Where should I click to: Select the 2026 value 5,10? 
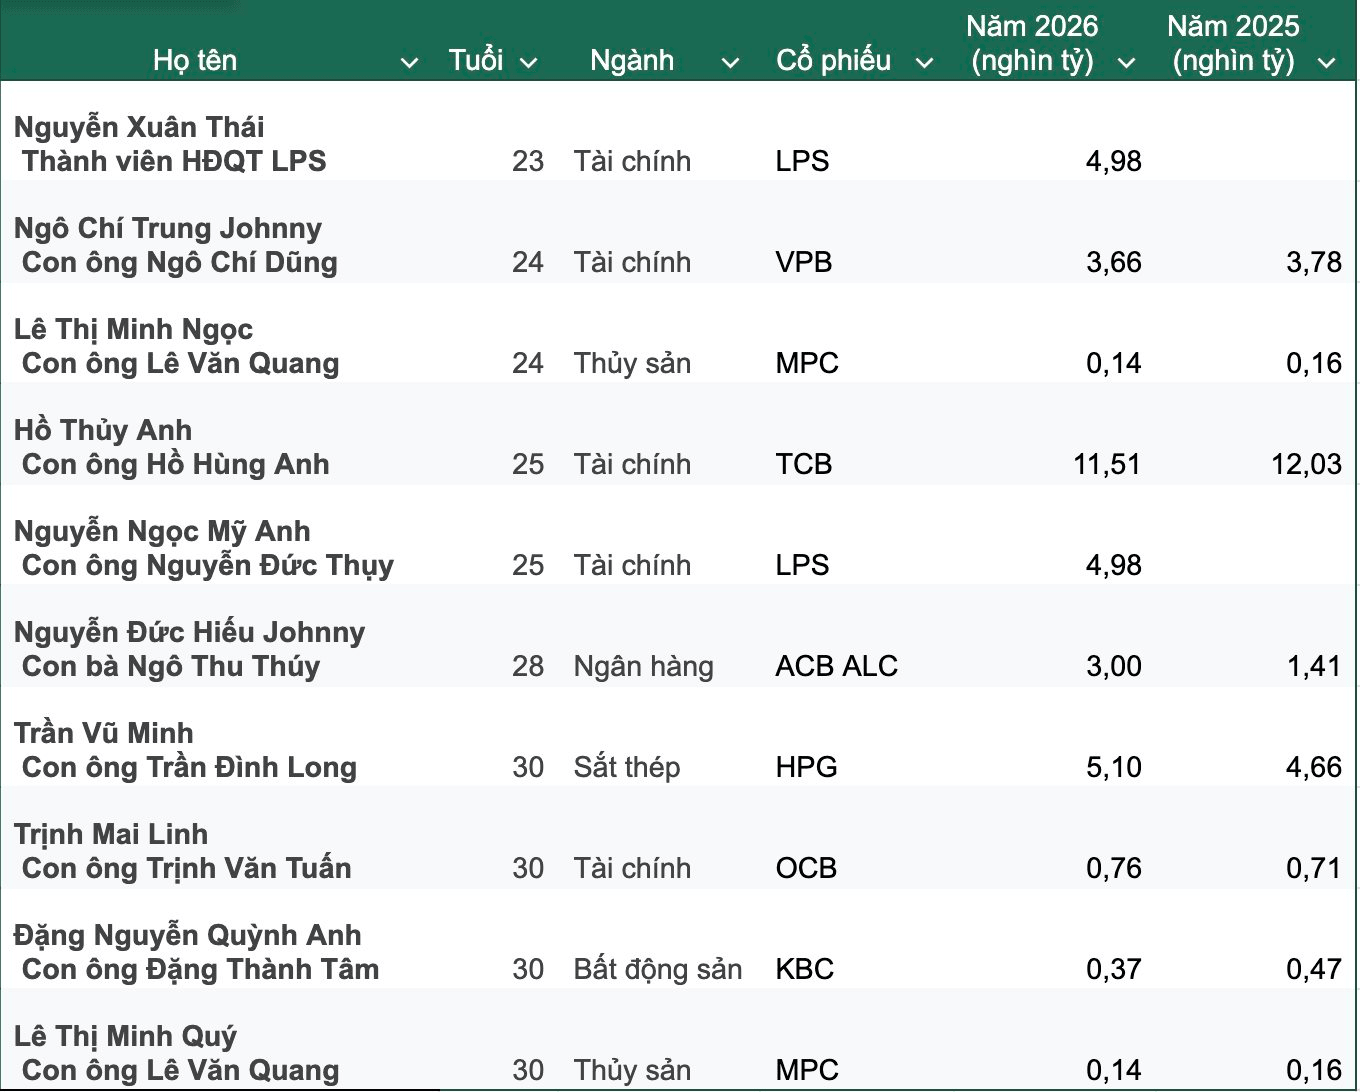1114,767
